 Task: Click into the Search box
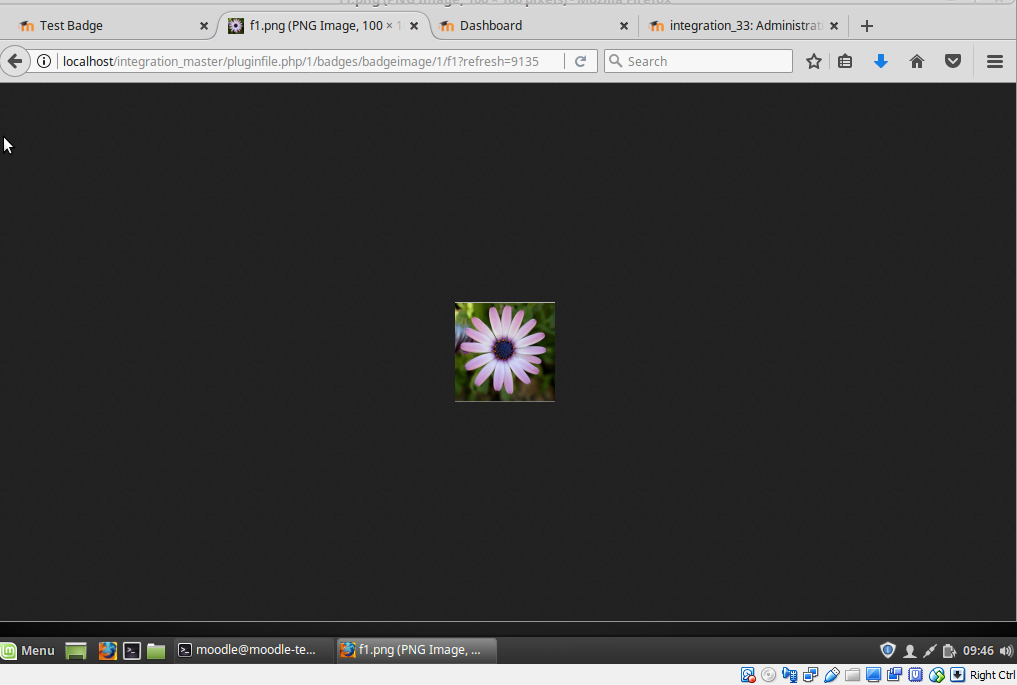(699, 61)
